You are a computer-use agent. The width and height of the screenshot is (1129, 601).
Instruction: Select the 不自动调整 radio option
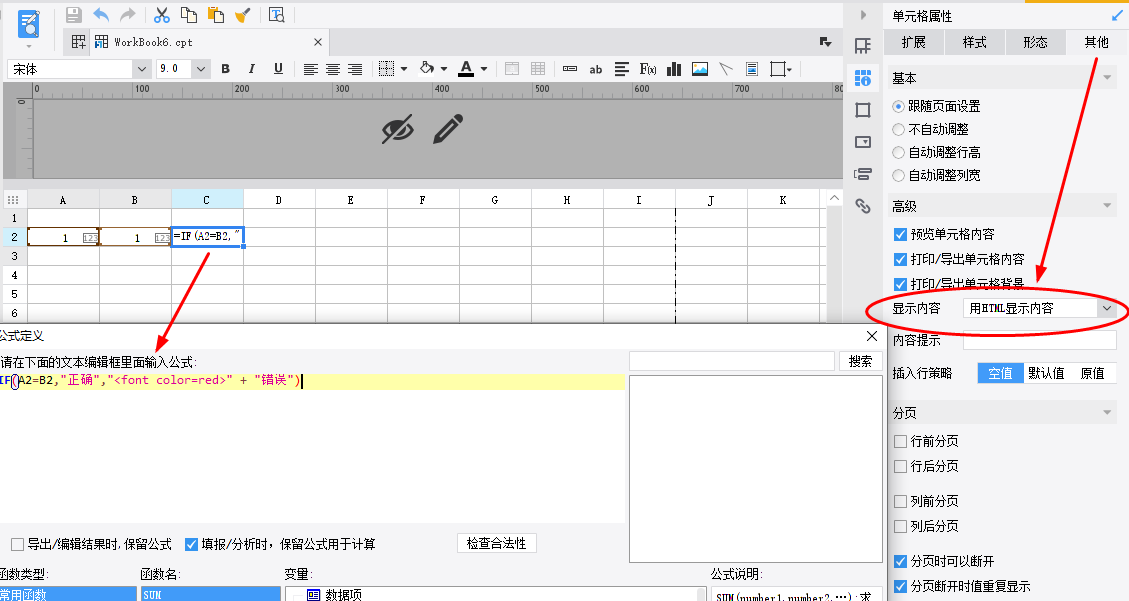click(900, 129)
